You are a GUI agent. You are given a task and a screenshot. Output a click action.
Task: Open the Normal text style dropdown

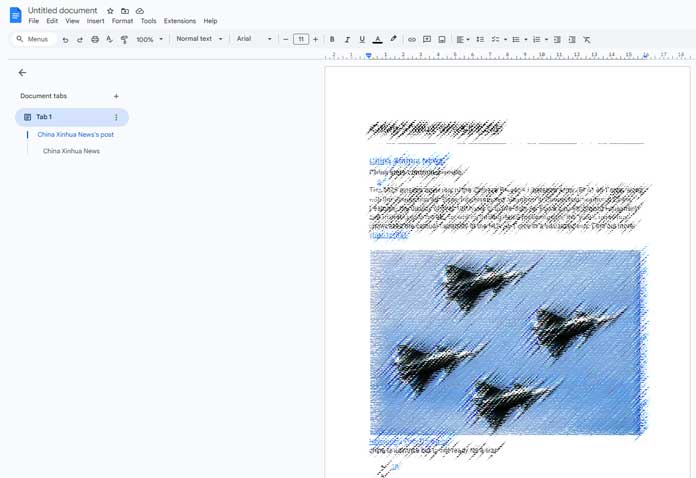(x=199, y=39)
